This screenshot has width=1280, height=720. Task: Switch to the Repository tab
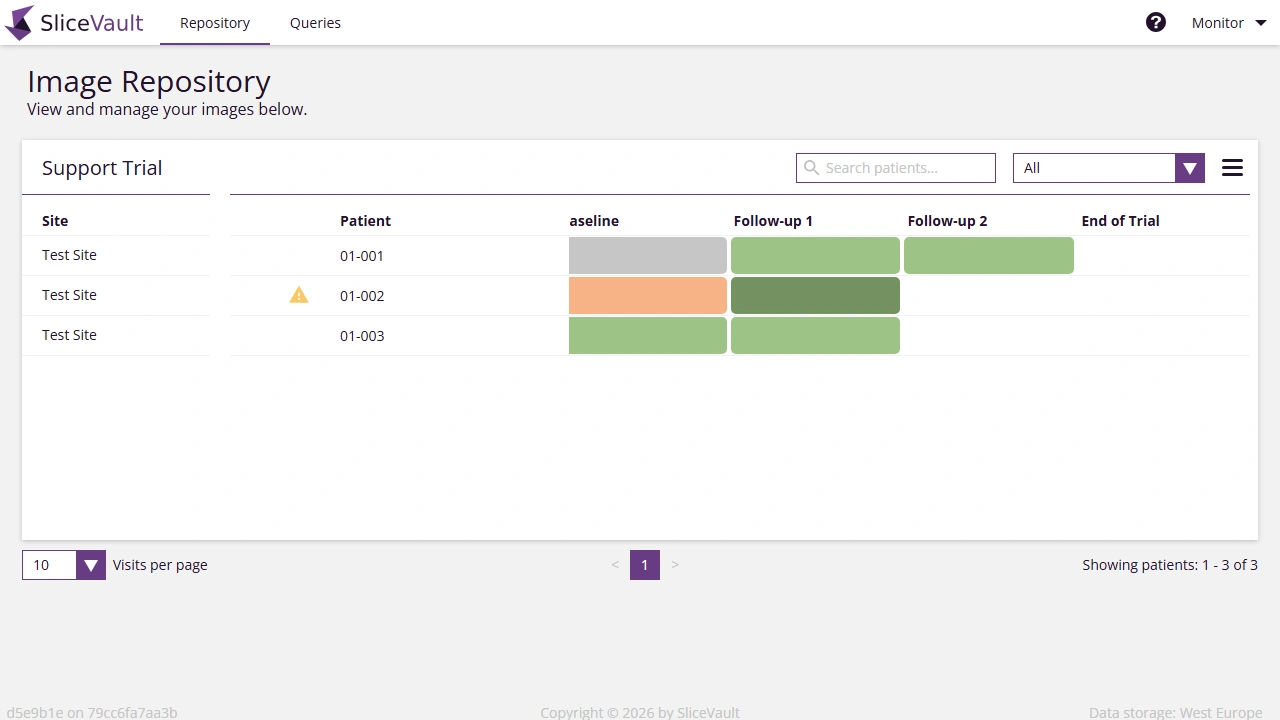pos(214,22)
